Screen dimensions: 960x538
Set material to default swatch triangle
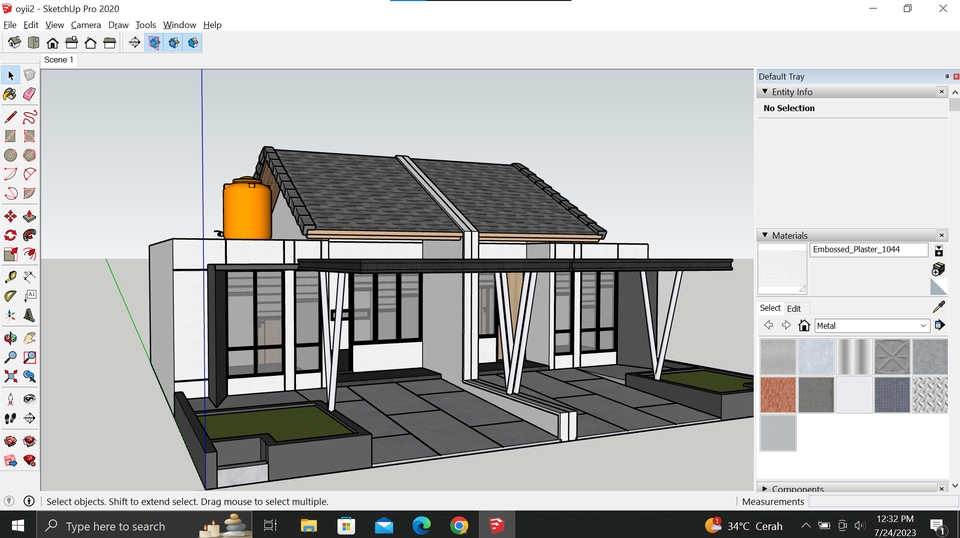938,287
